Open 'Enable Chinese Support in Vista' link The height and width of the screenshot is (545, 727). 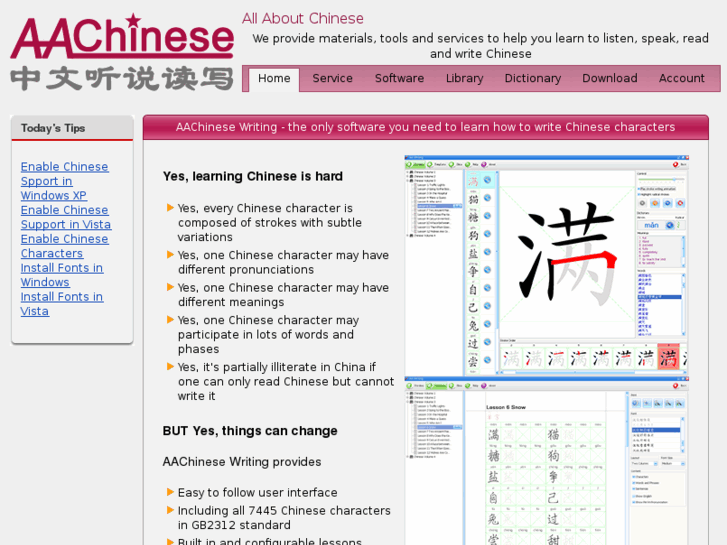pos(66,217)
